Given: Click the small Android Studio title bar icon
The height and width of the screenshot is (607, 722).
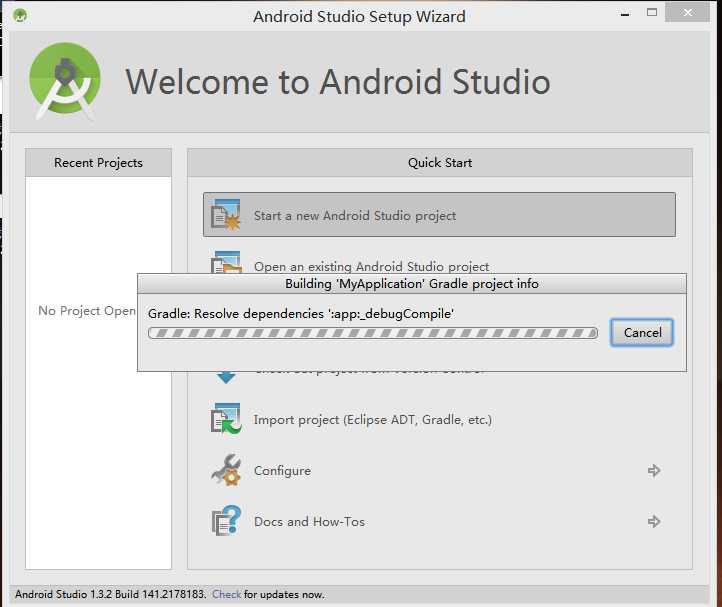Looking at the screenshot, I should point(20,16).
